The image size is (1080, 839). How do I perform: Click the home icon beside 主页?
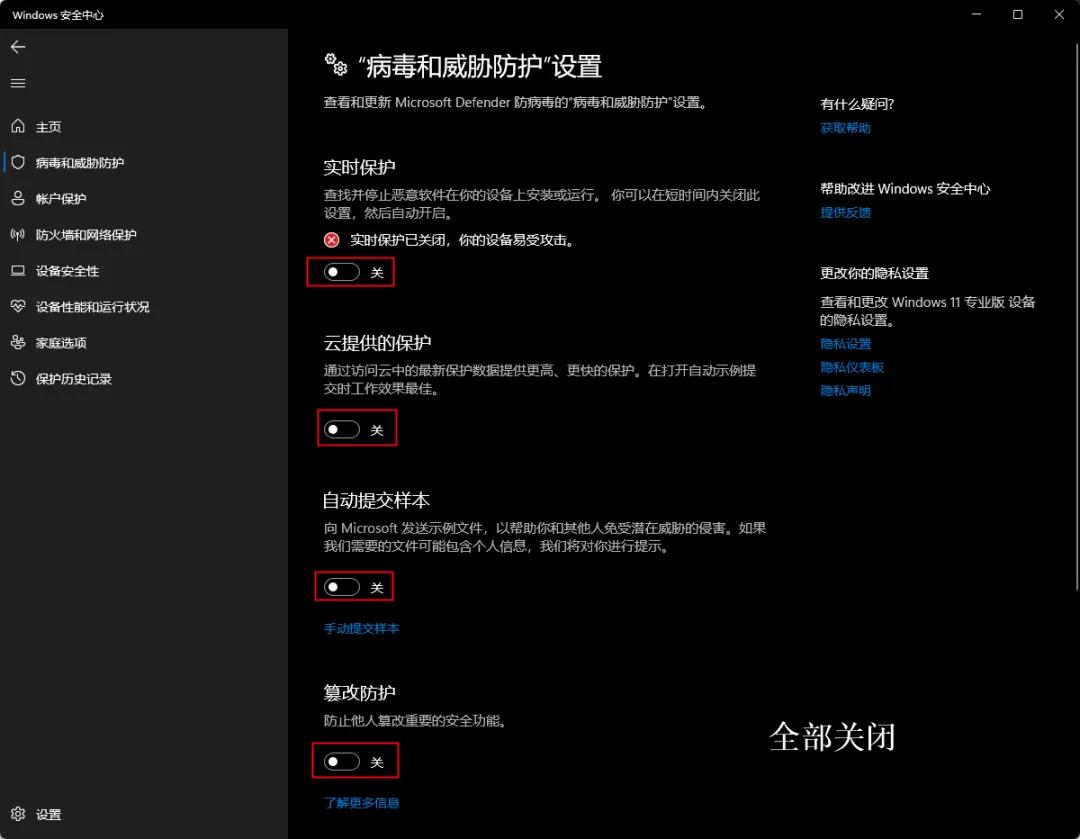tap(18, 126)
